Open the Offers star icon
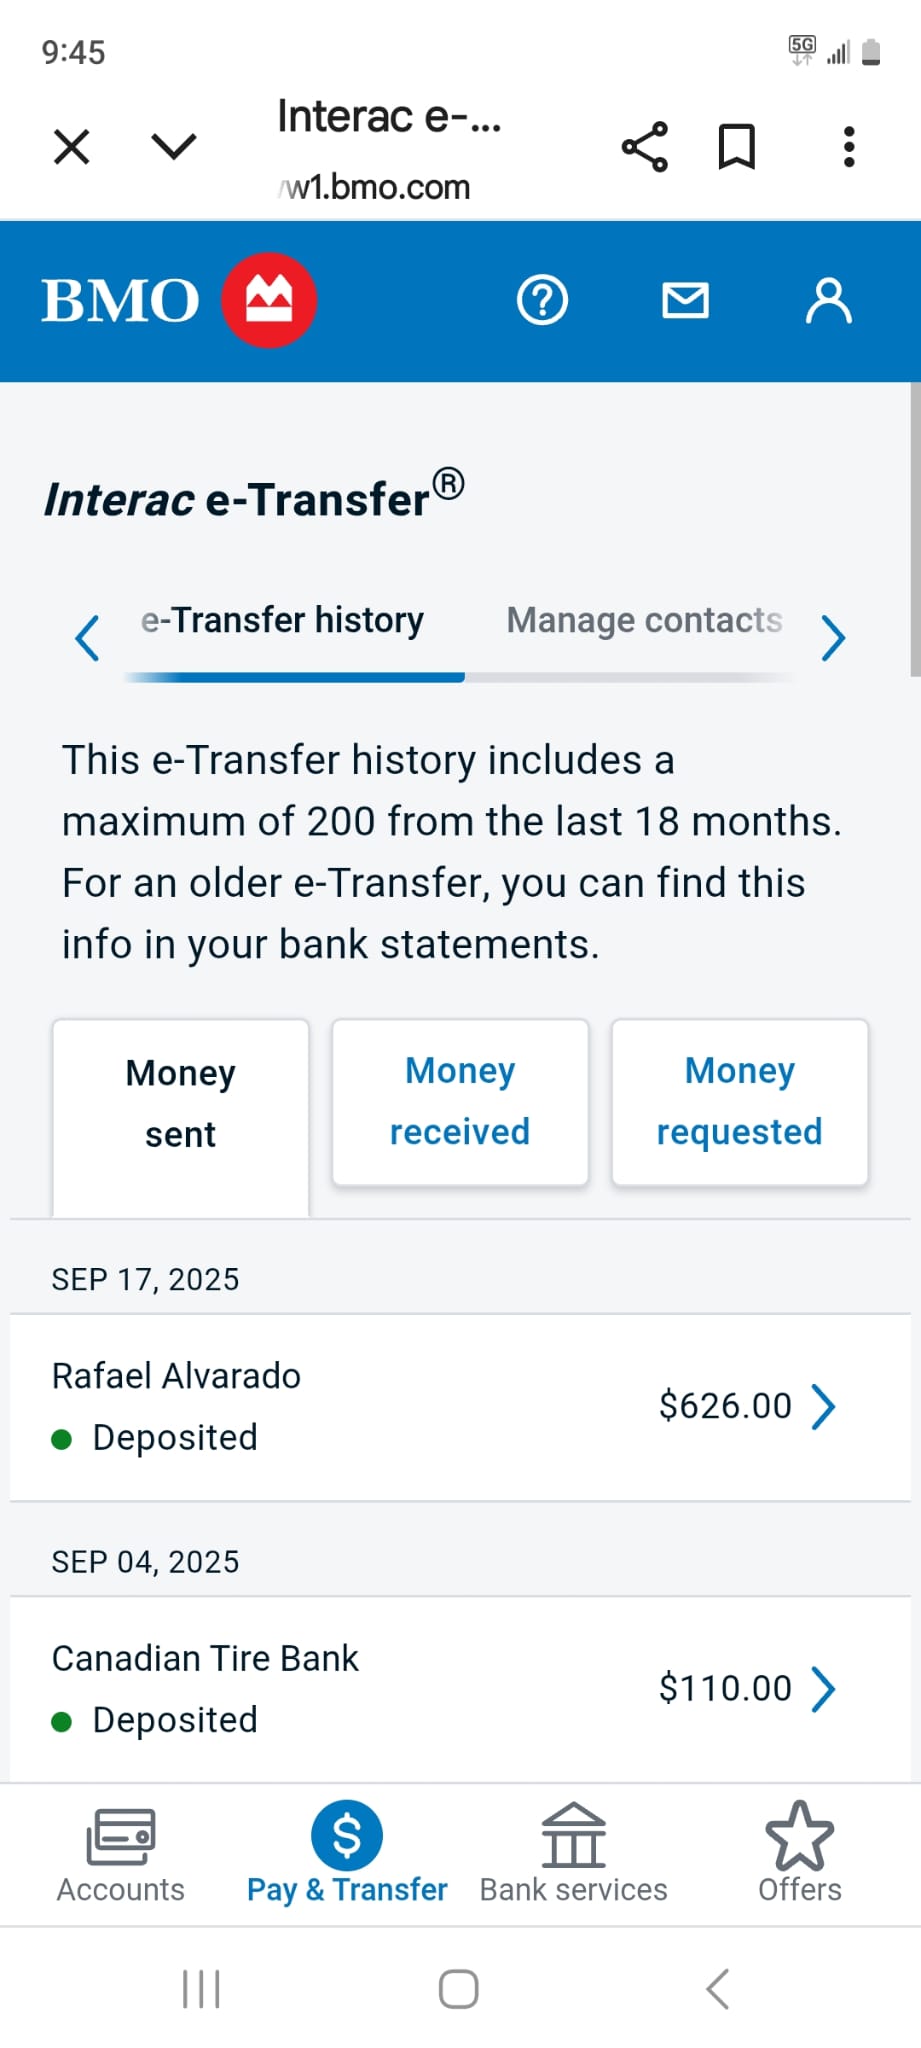 point(799,1855)
